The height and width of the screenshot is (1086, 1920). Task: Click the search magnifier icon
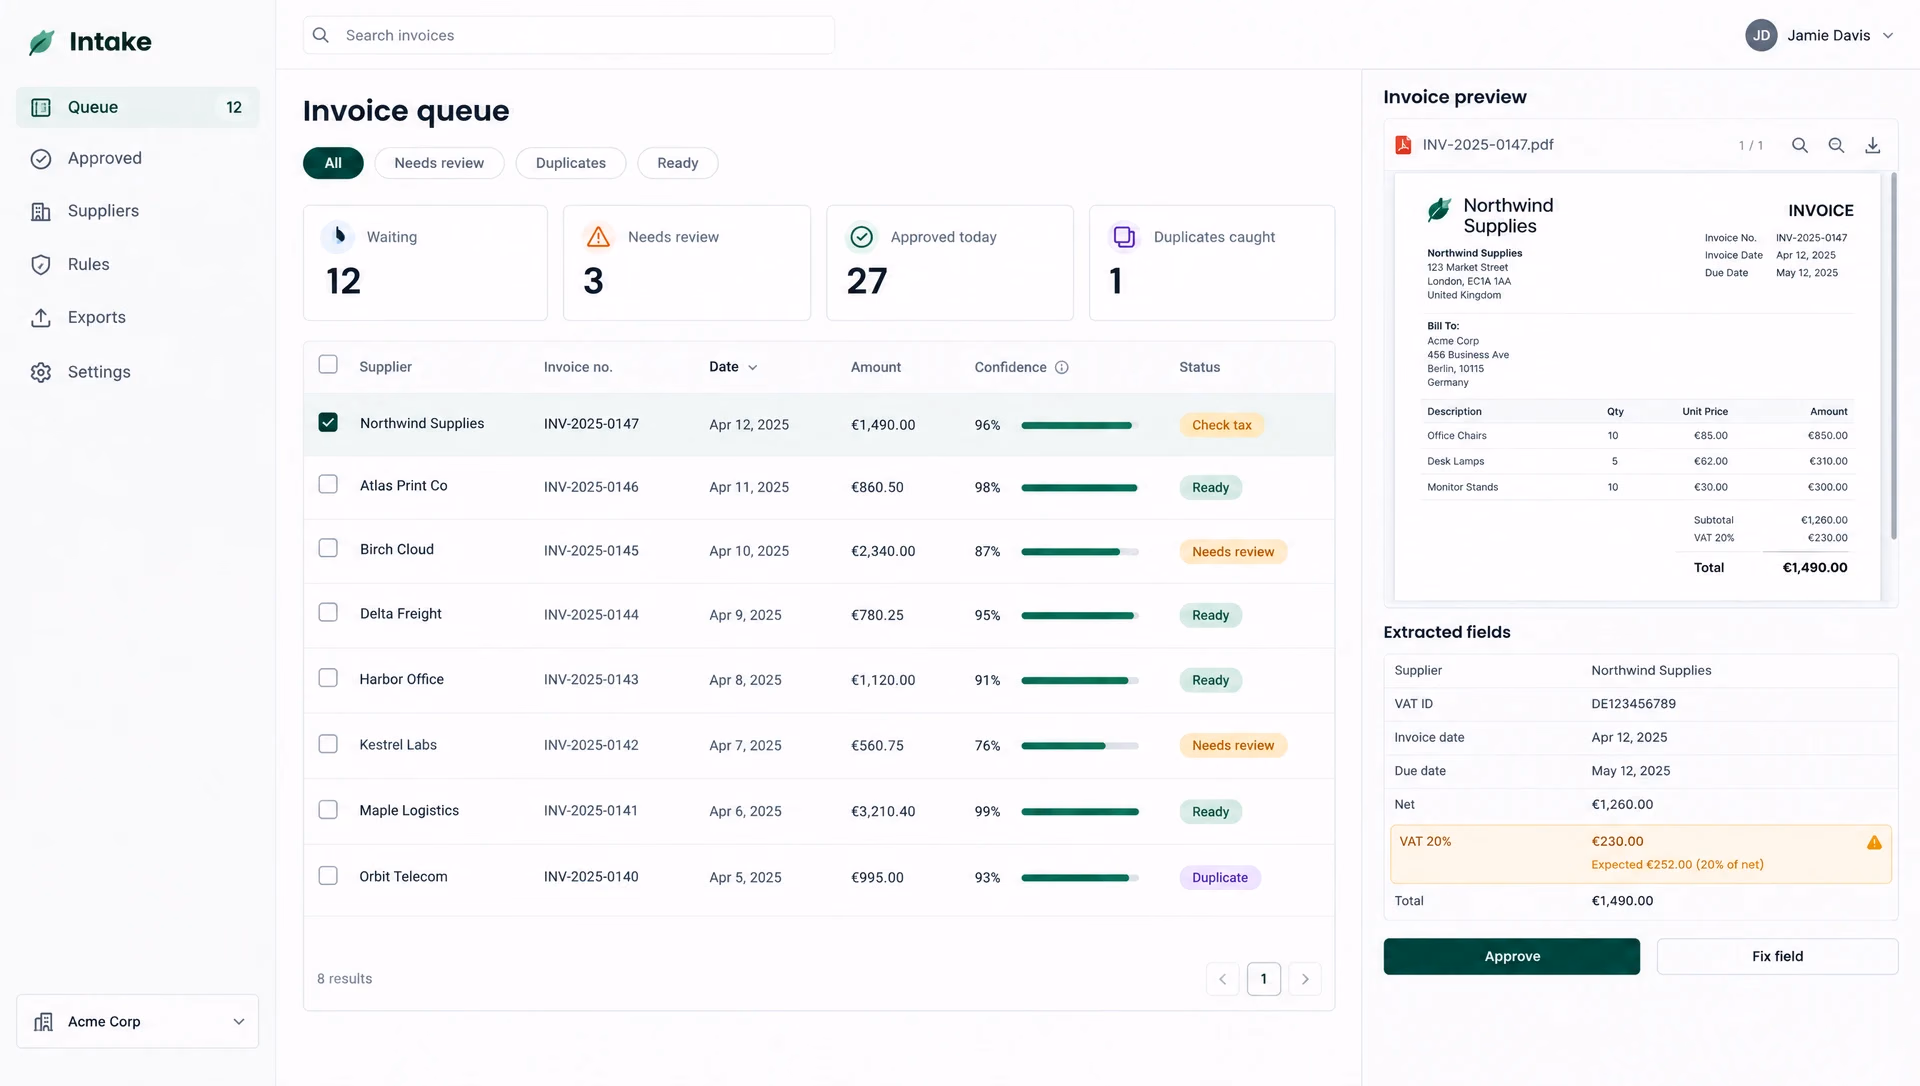click(321, 35)
